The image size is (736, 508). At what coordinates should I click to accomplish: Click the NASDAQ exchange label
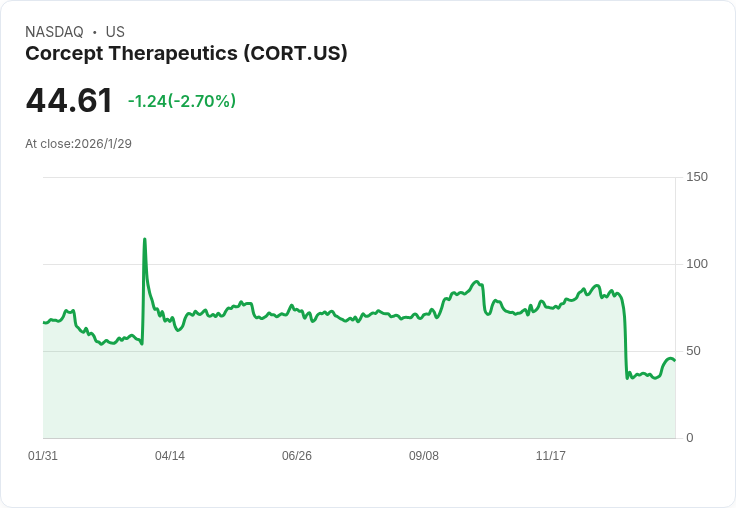54,32
